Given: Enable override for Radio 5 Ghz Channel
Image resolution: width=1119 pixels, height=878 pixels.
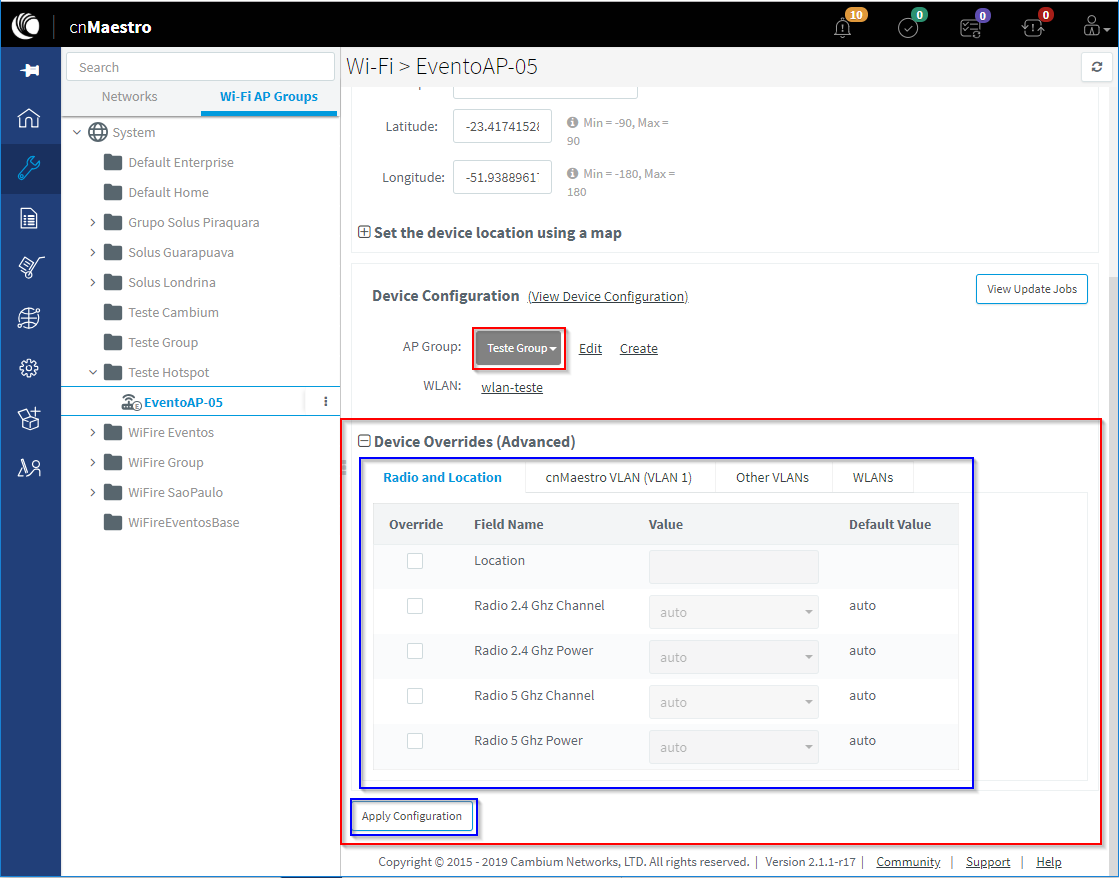Looking at the screenshot, I should 415,696.
